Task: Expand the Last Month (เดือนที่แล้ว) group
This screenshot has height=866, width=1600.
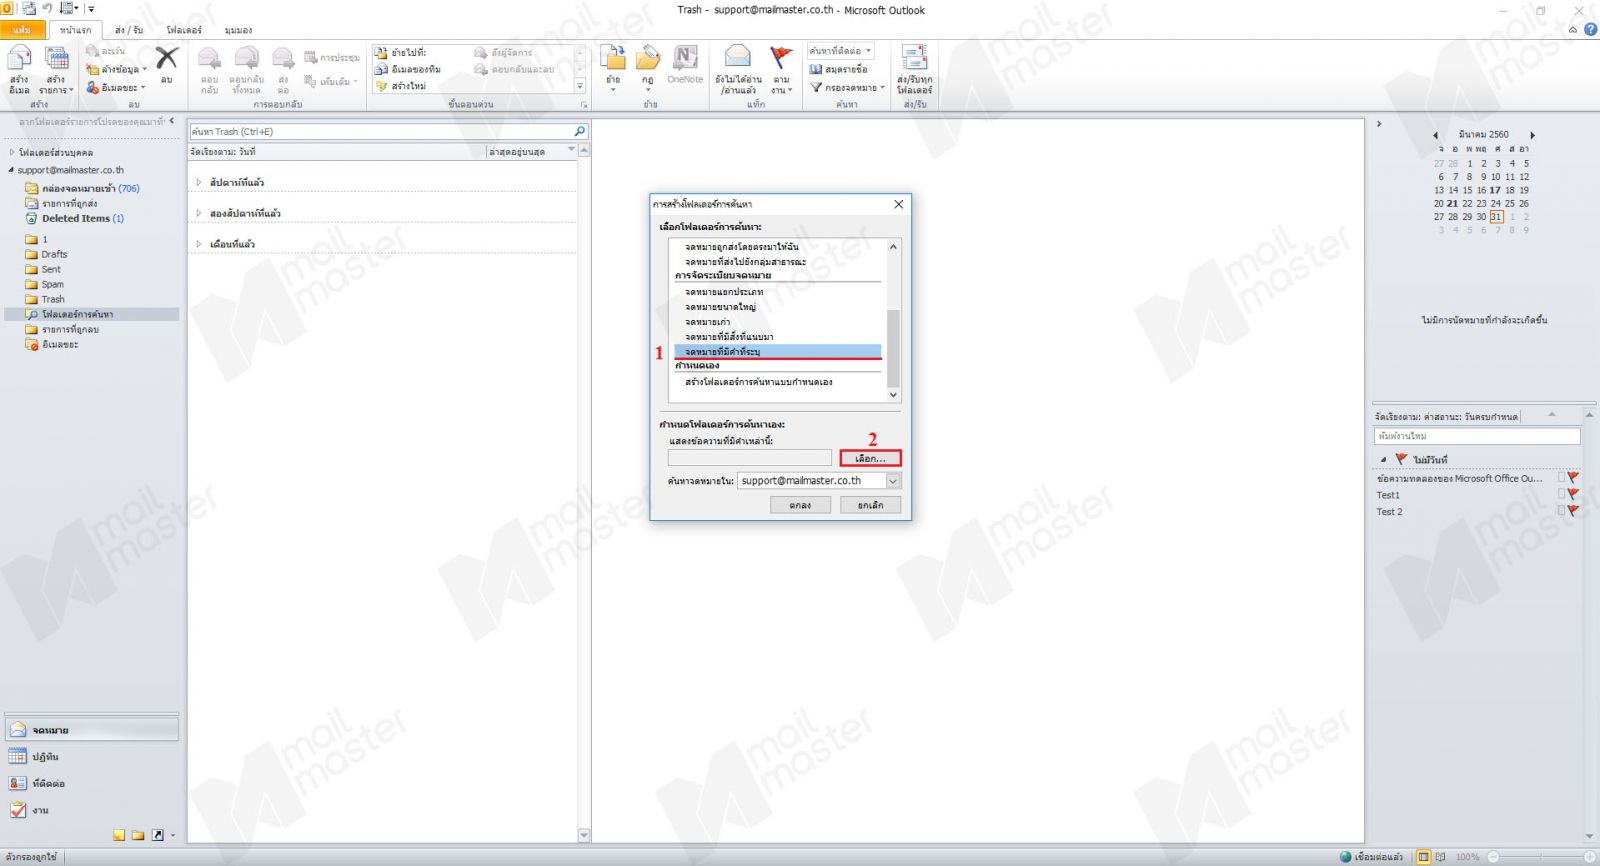Action: pos(199,244)
